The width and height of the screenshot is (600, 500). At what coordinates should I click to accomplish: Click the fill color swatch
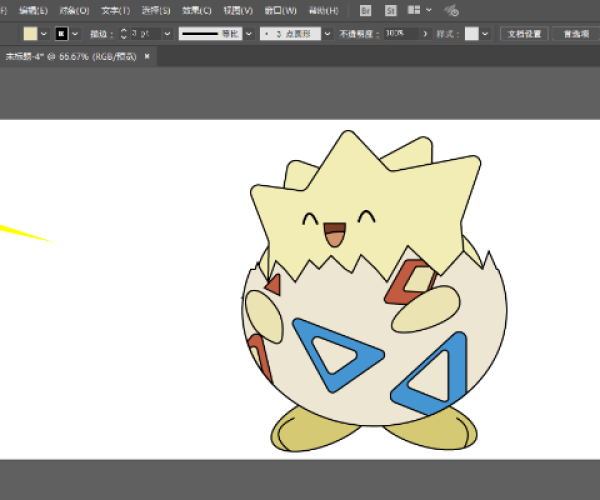coord(30,33)
